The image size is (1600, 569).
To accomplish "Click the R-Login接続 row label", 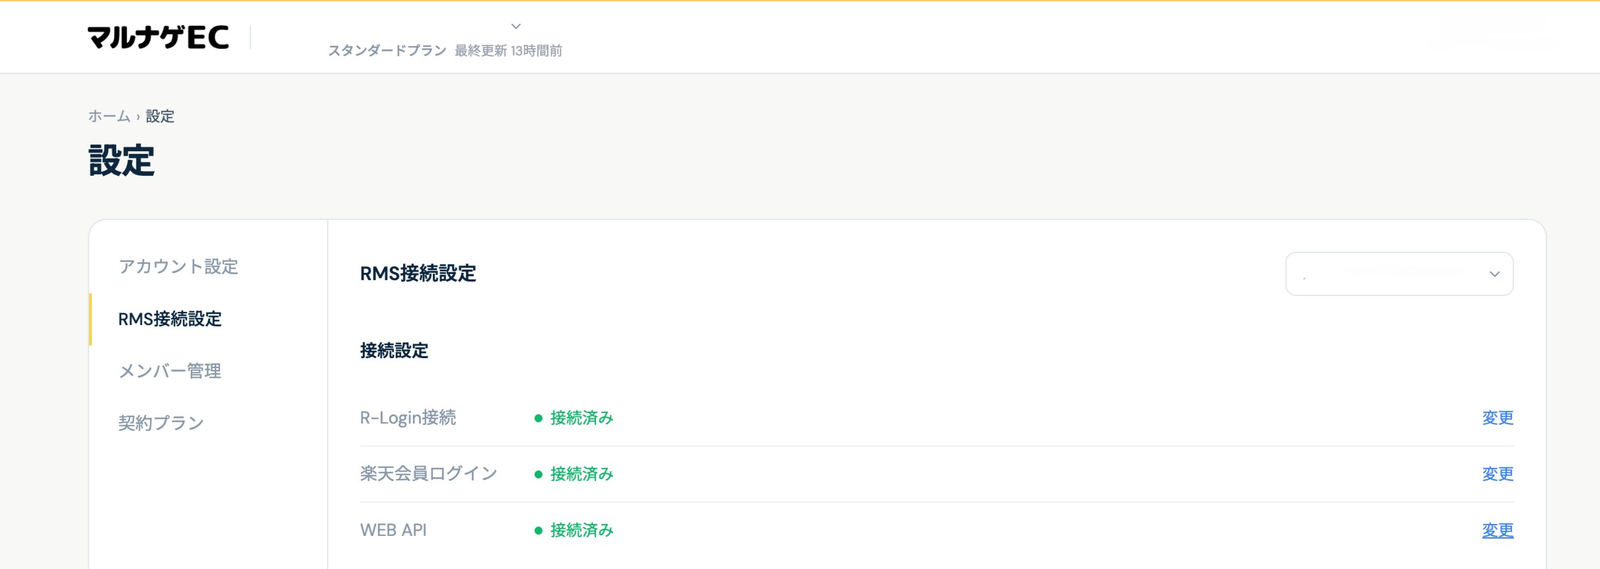I will [x=408, y=418].
